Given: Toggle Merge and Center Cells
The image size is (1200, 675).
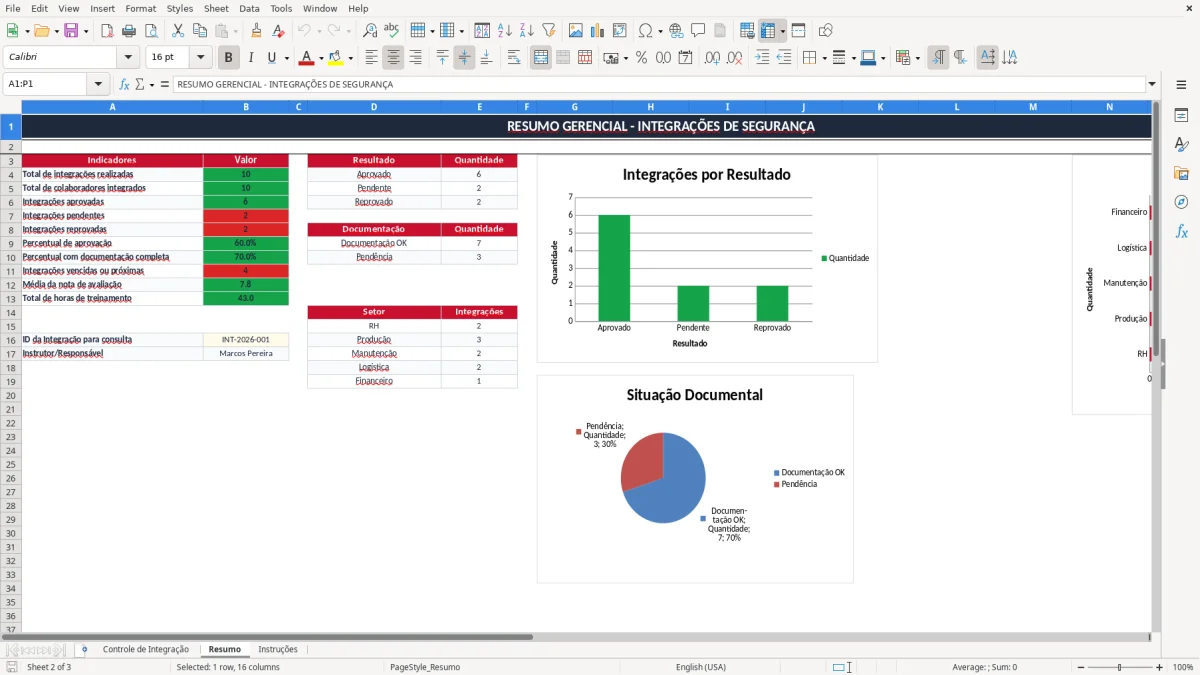Looking at the screenshot, I should coord(541,58).
